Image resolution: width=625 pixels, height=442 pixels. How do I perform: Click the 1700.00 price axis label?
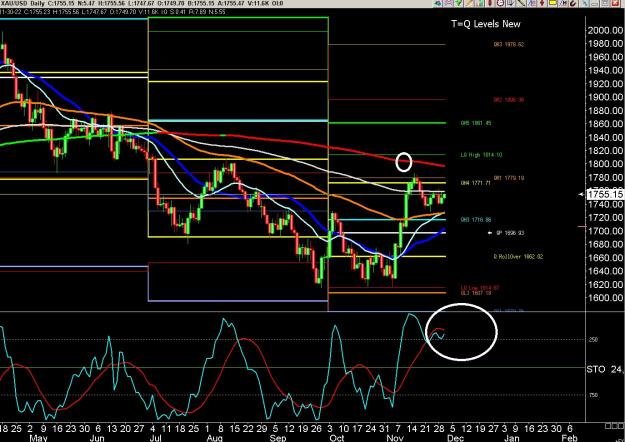tap(605, 231)
